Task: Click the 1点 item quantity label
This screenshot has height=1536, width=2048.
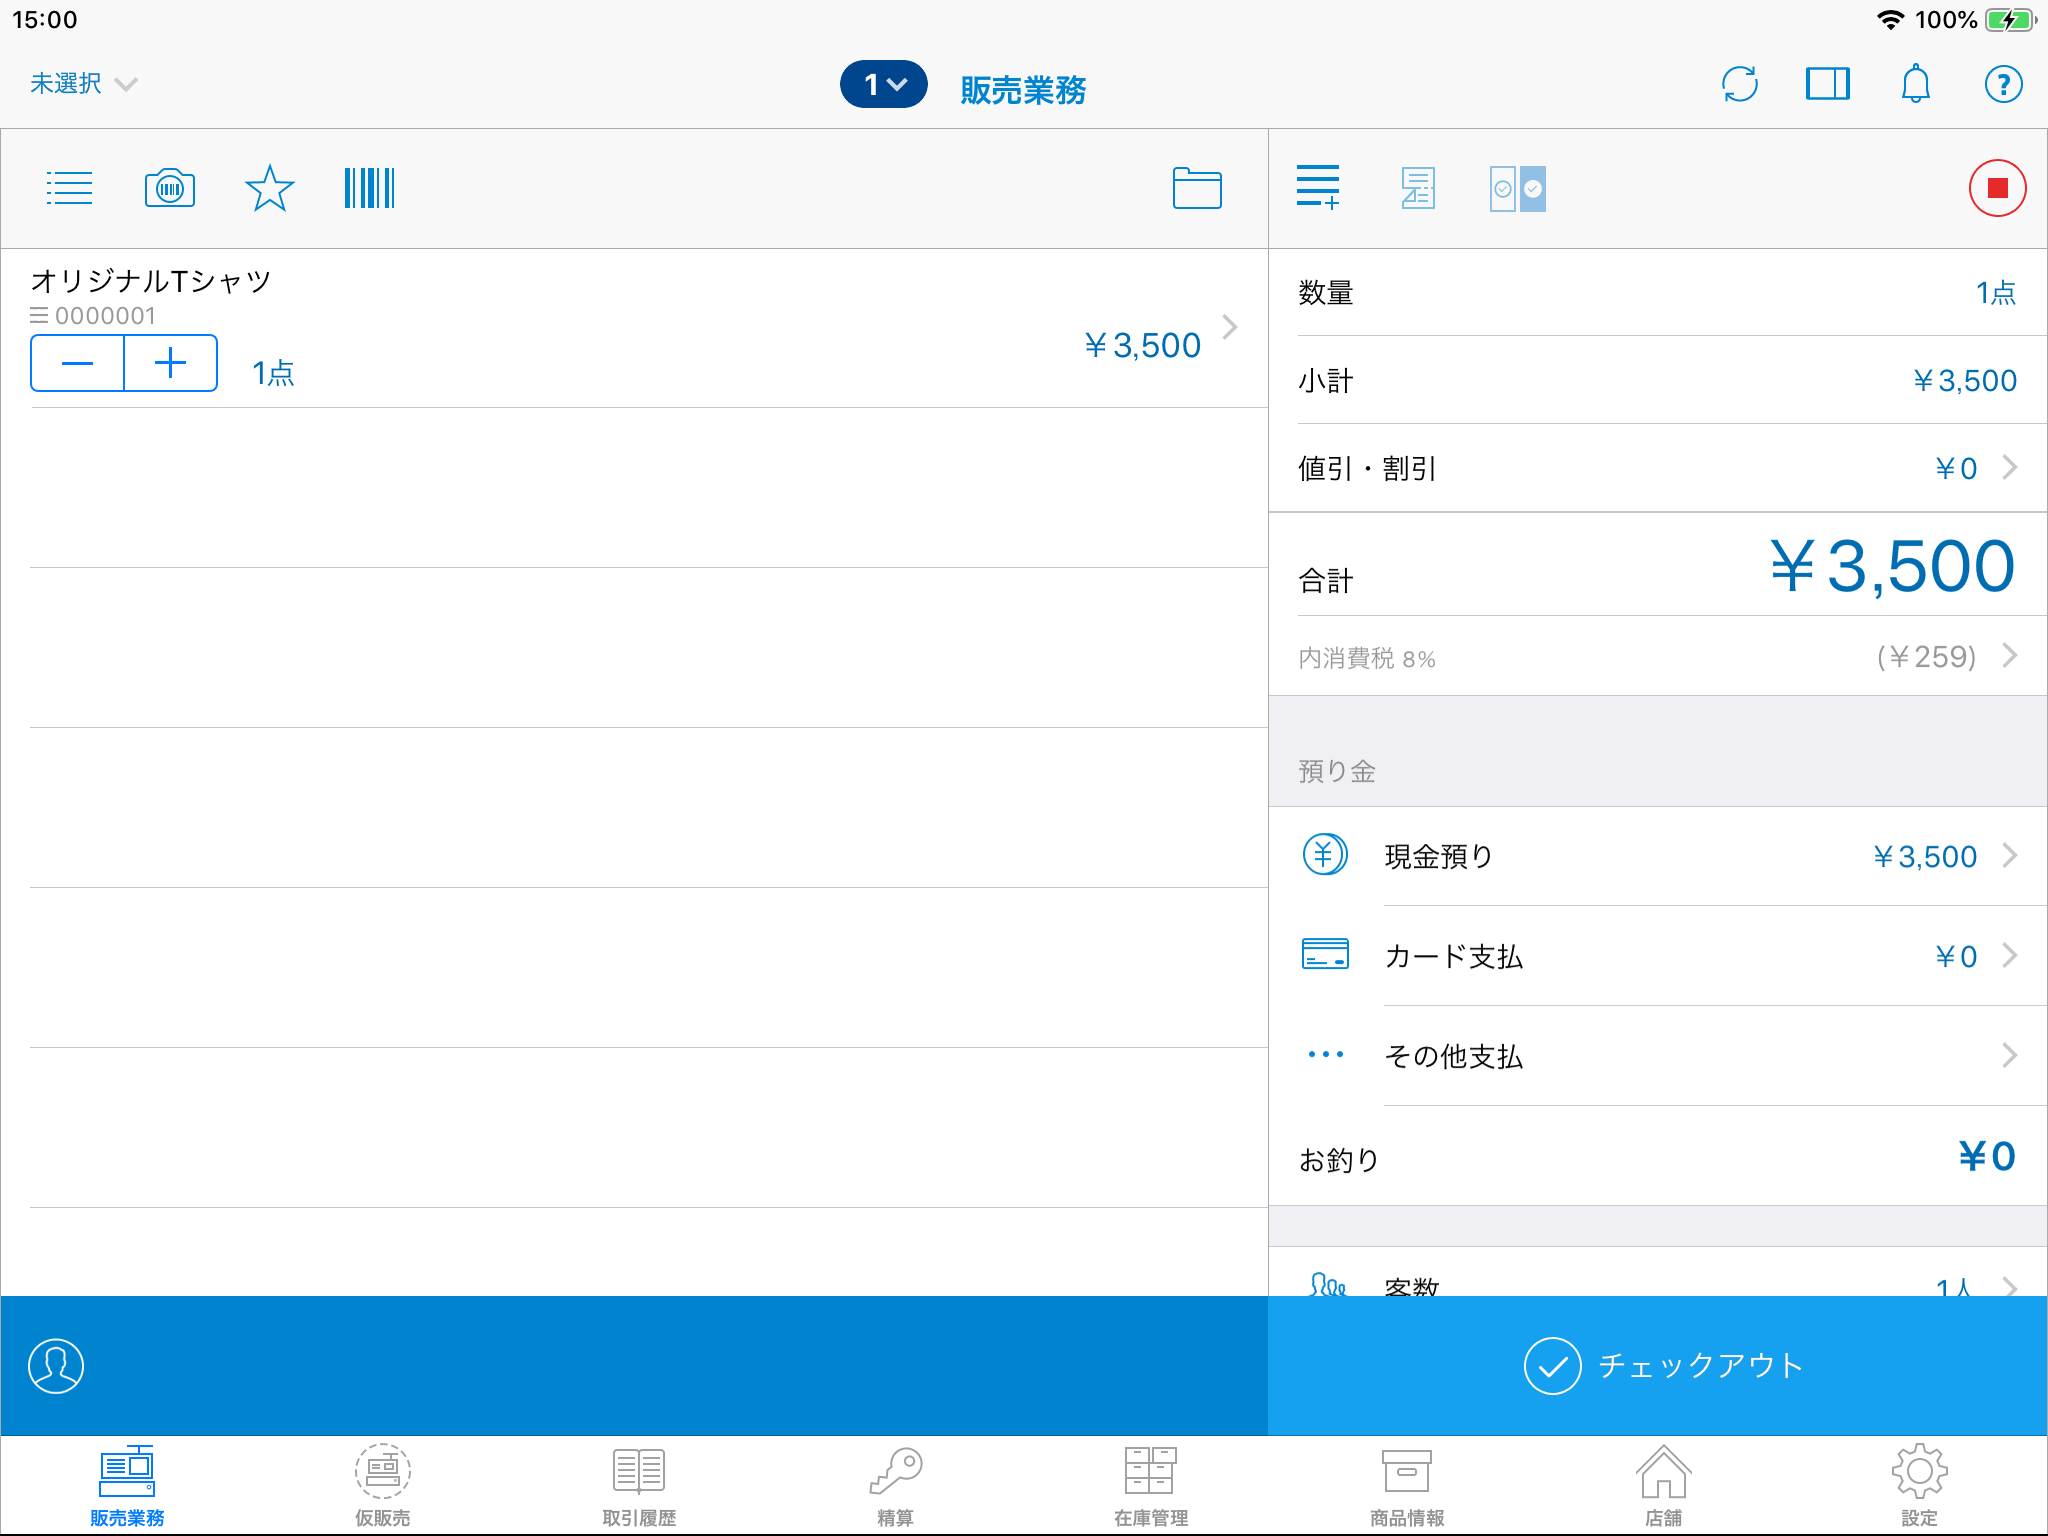Action: click(x=273, y=373)
